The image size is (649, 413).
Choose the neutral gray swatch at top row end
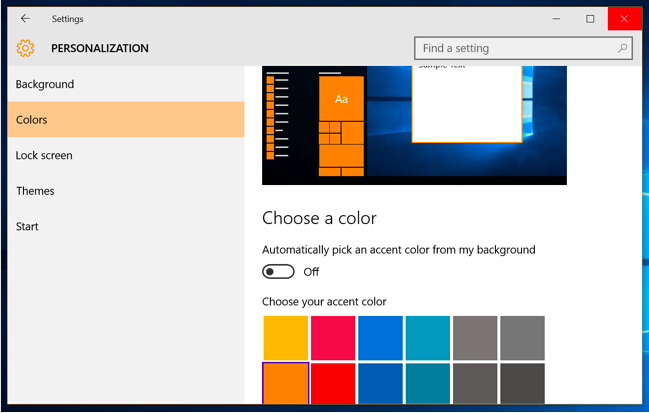(x=522, y=338)
